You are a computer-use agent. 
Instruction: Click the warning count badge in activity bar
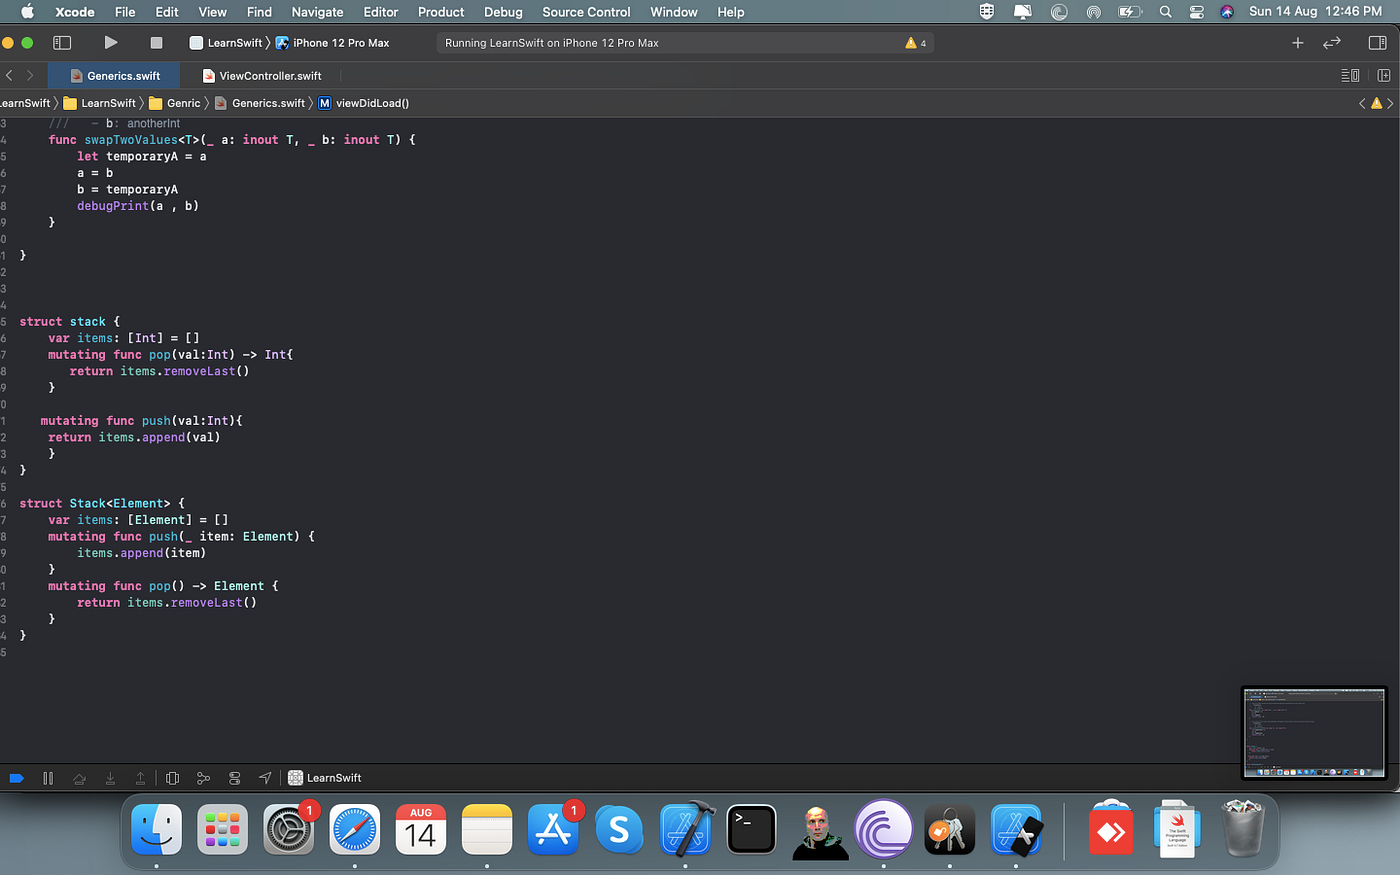pos(916,43)
